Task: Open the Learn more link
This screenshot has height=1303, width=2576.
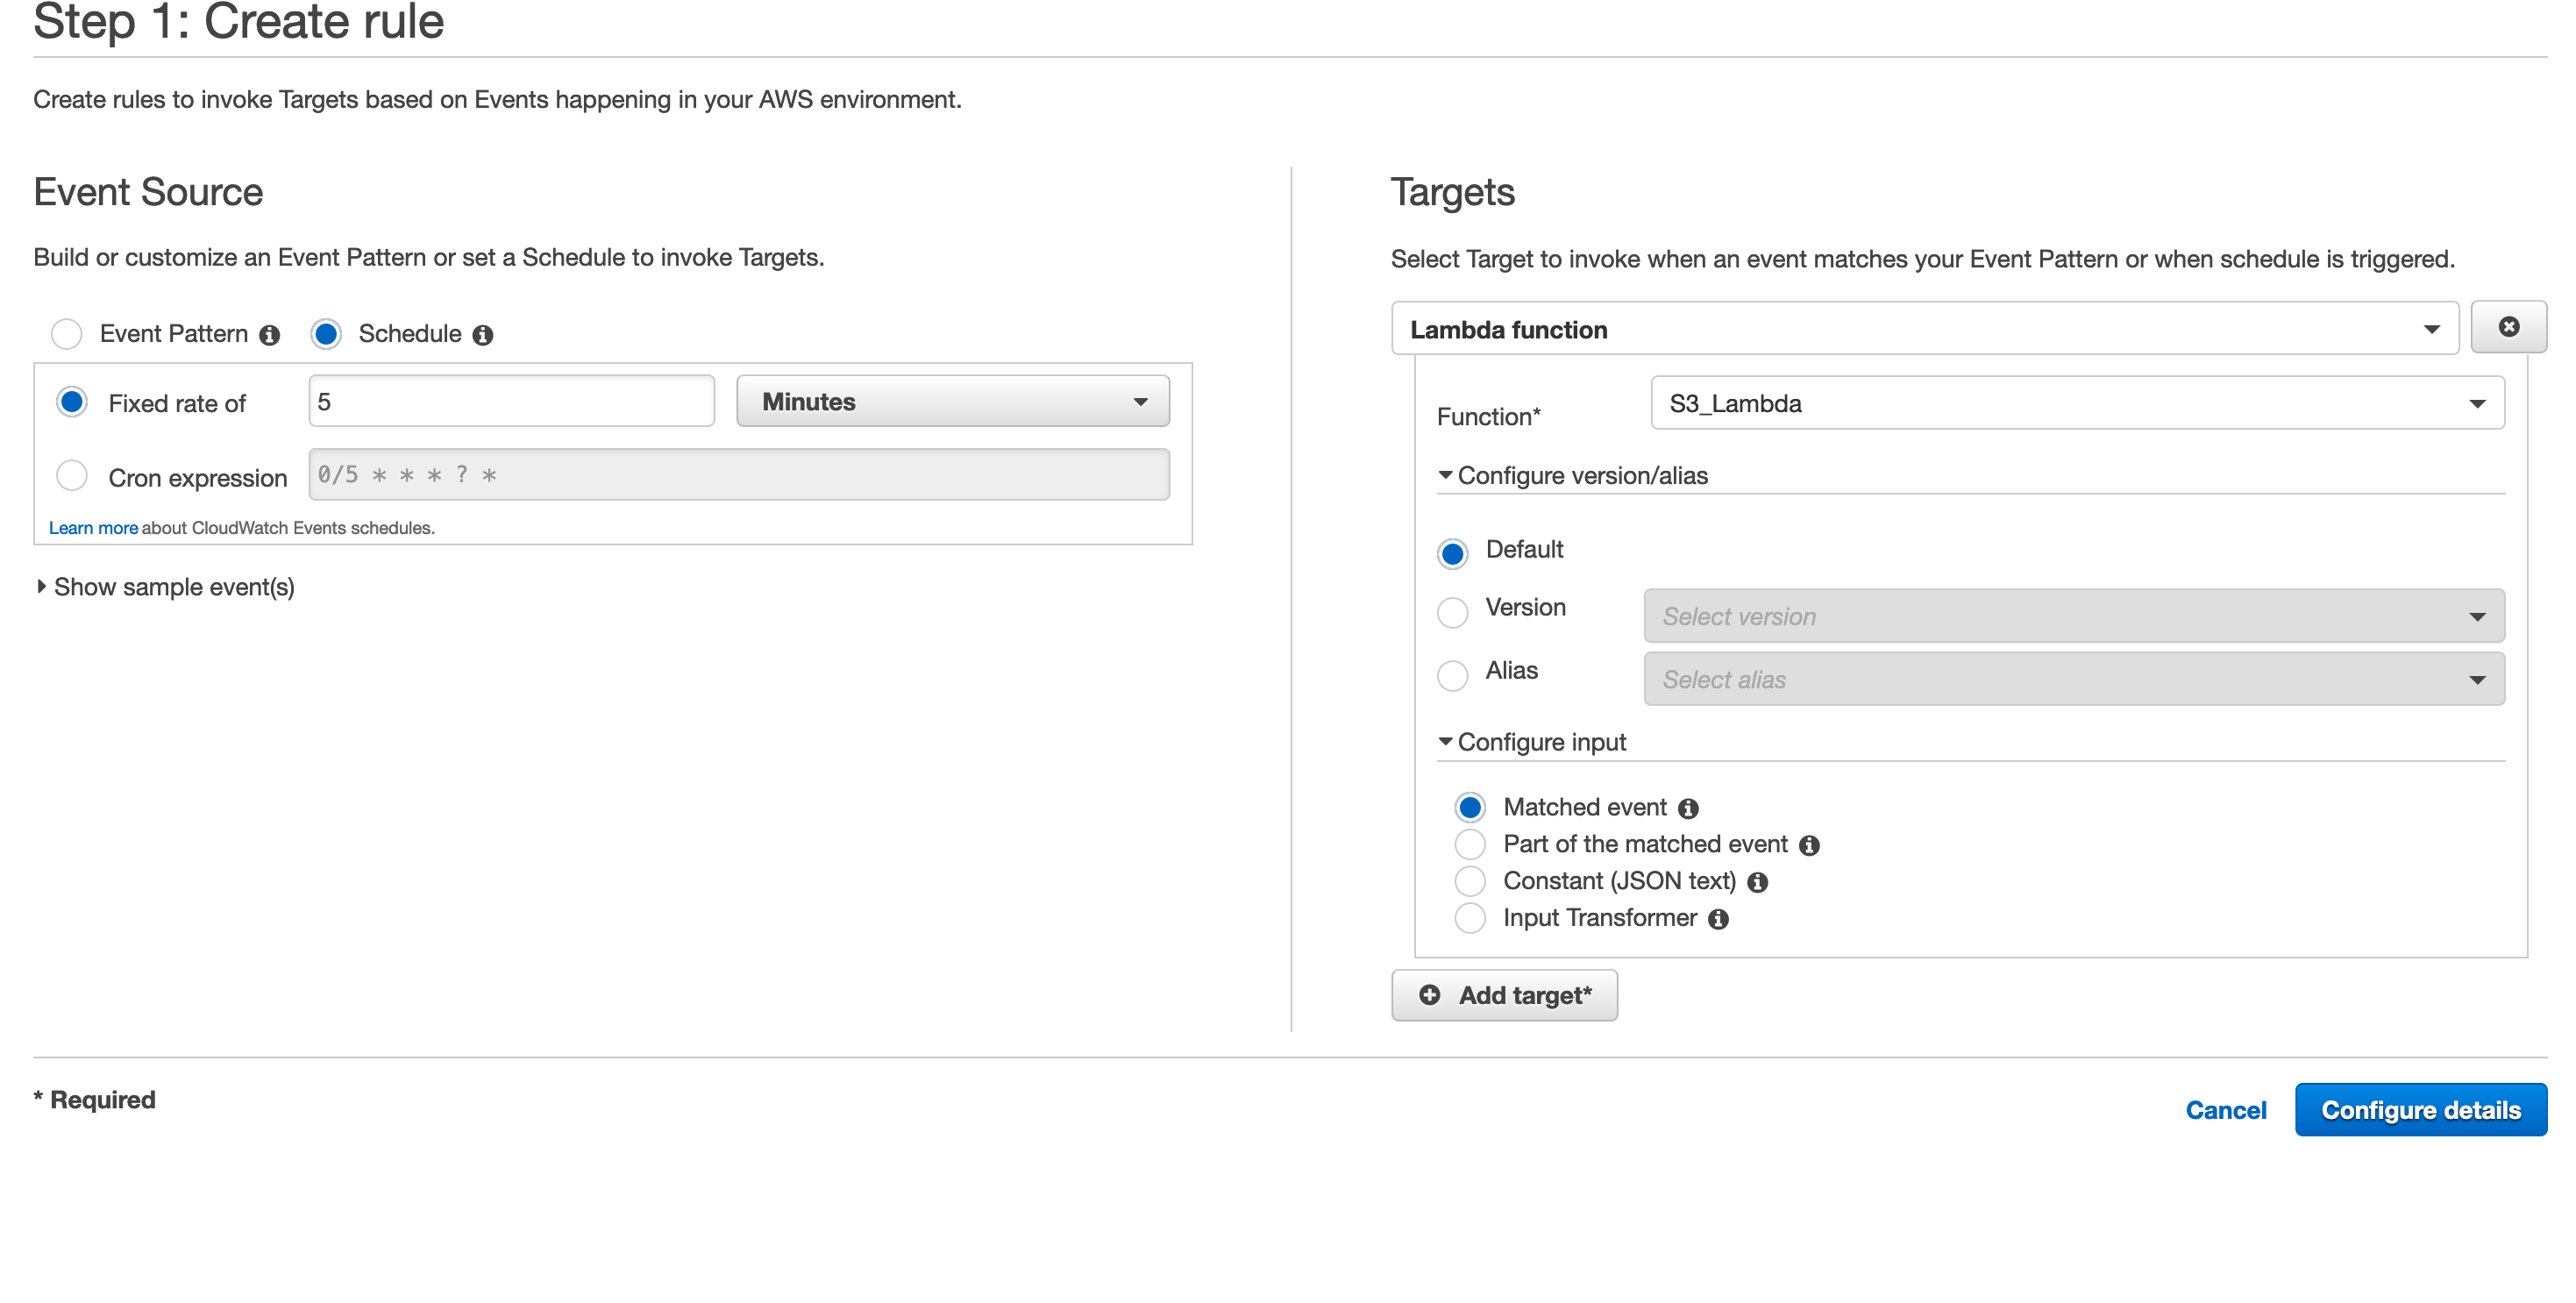Action: pyautogui.click(x=93, y=528)
